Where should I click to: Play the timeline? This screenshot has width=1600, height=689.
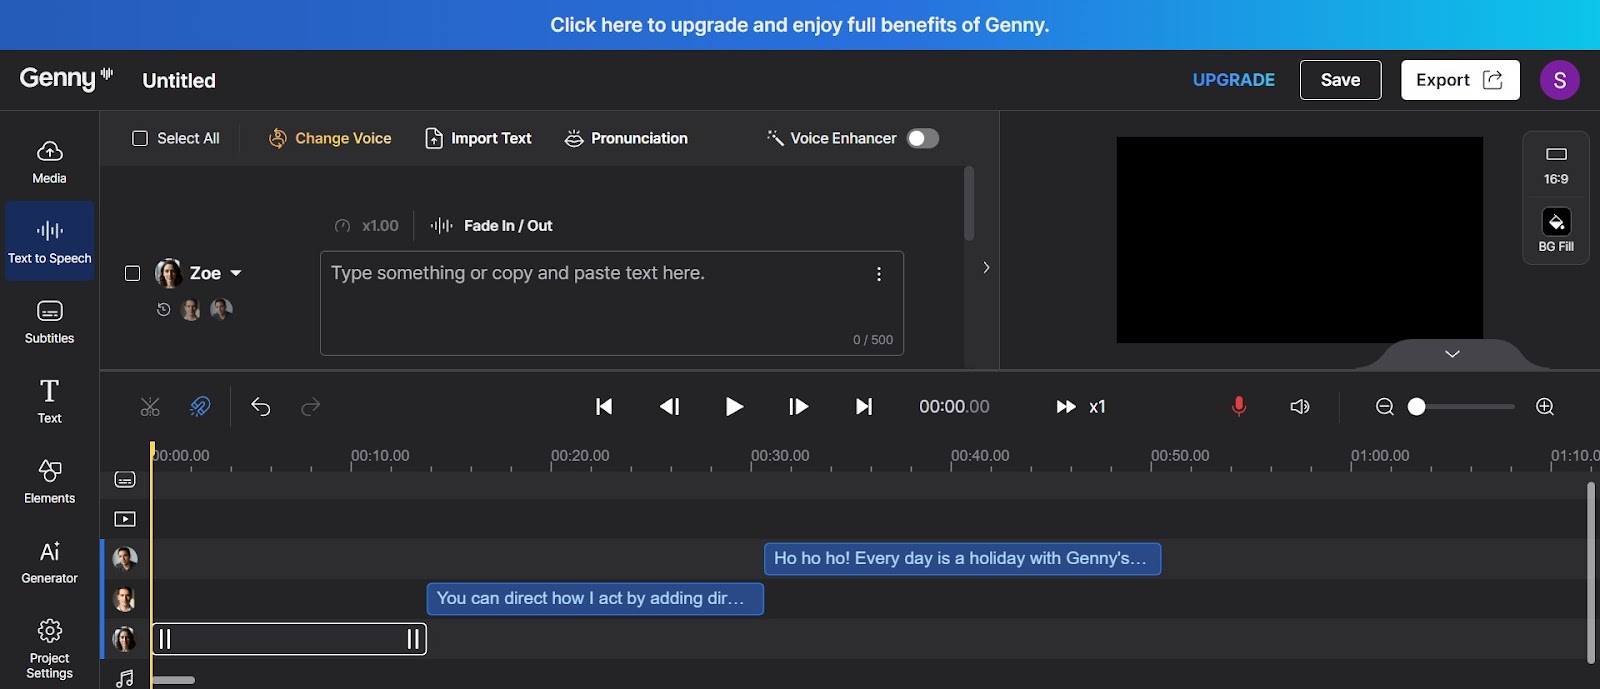734,407
